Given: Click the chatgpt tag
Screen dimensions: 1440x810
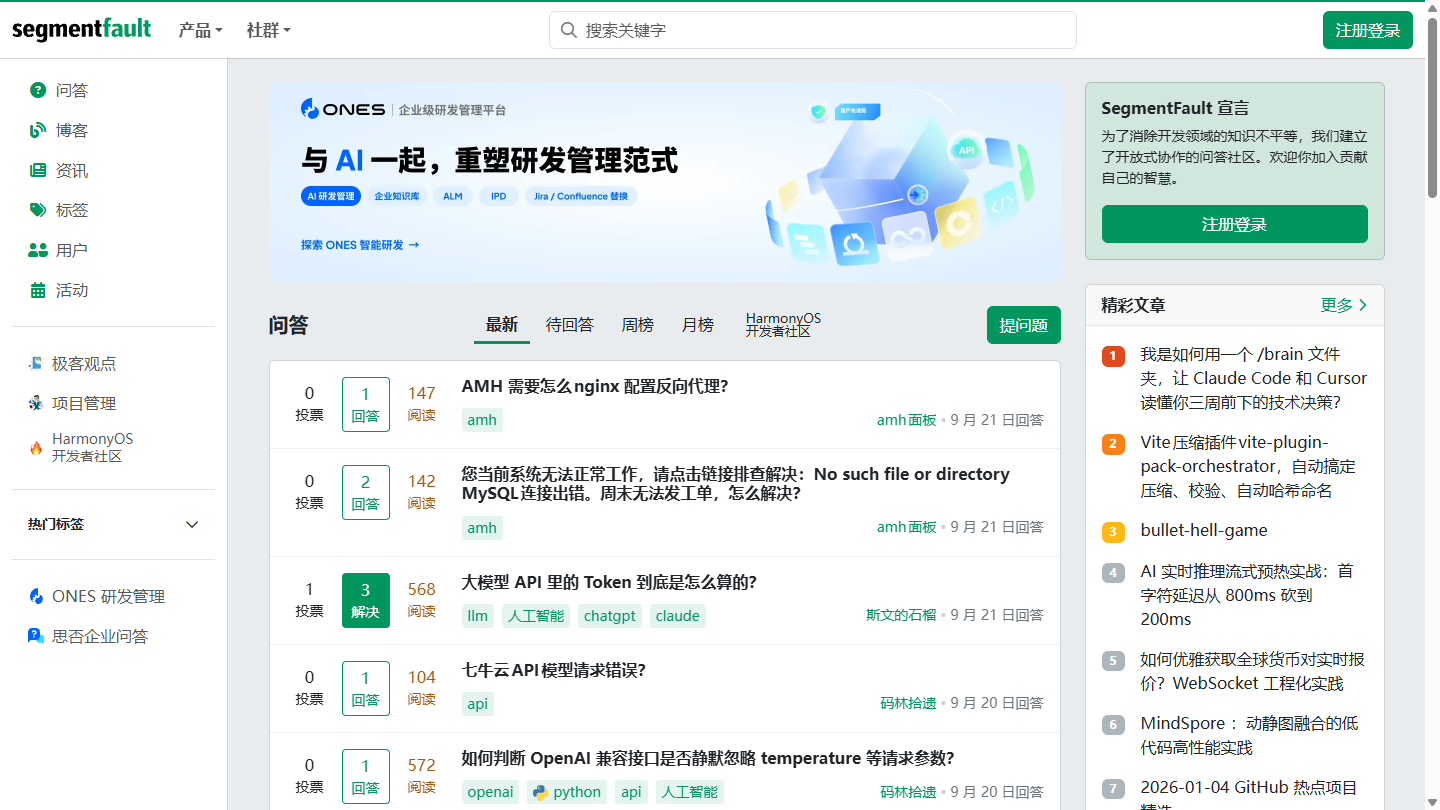Looking at the screenshot, I should (610, 616).
